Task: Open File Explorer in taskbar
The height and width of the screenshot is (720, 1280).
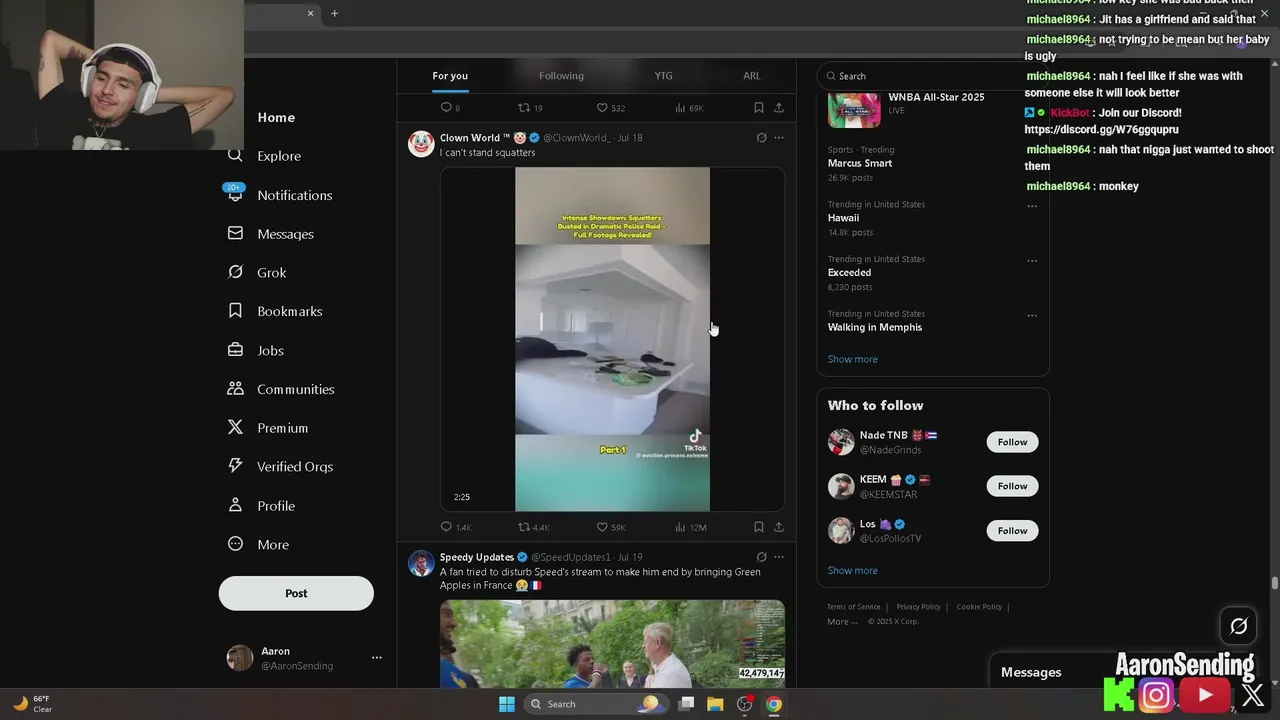Action: pyautogui.click(x=715, y=704)
